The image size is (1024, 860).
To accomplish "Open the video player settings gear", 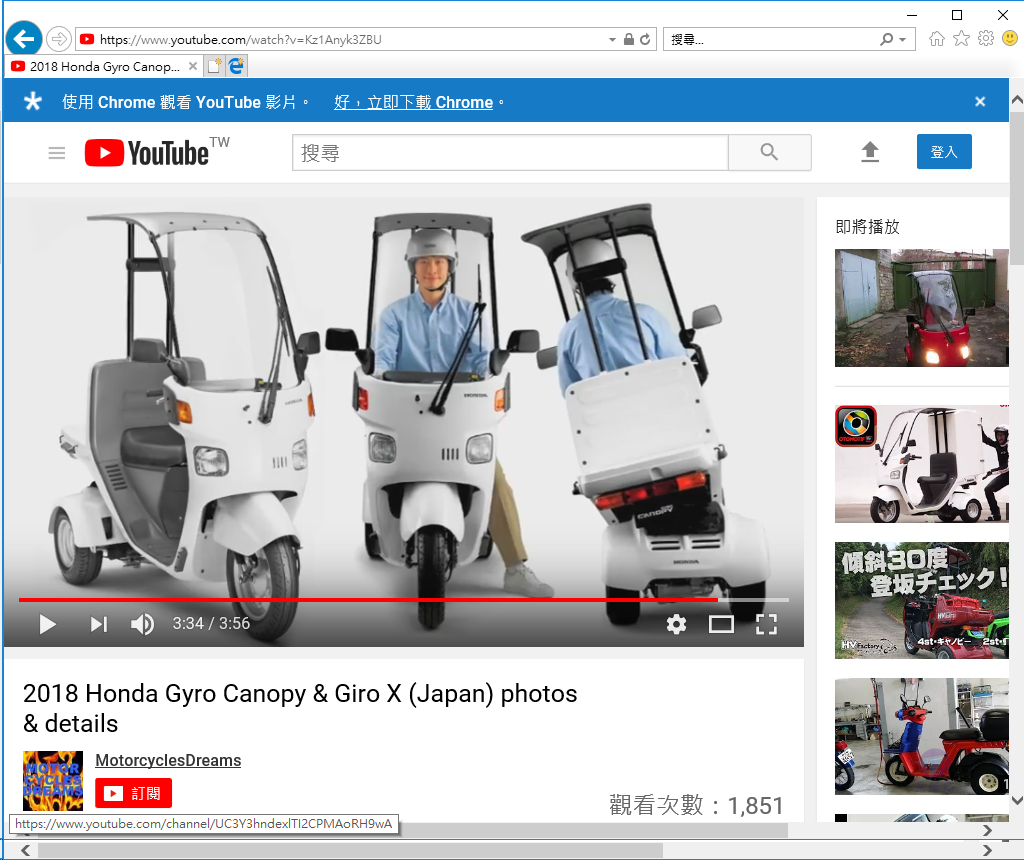I will click(676, 624).
